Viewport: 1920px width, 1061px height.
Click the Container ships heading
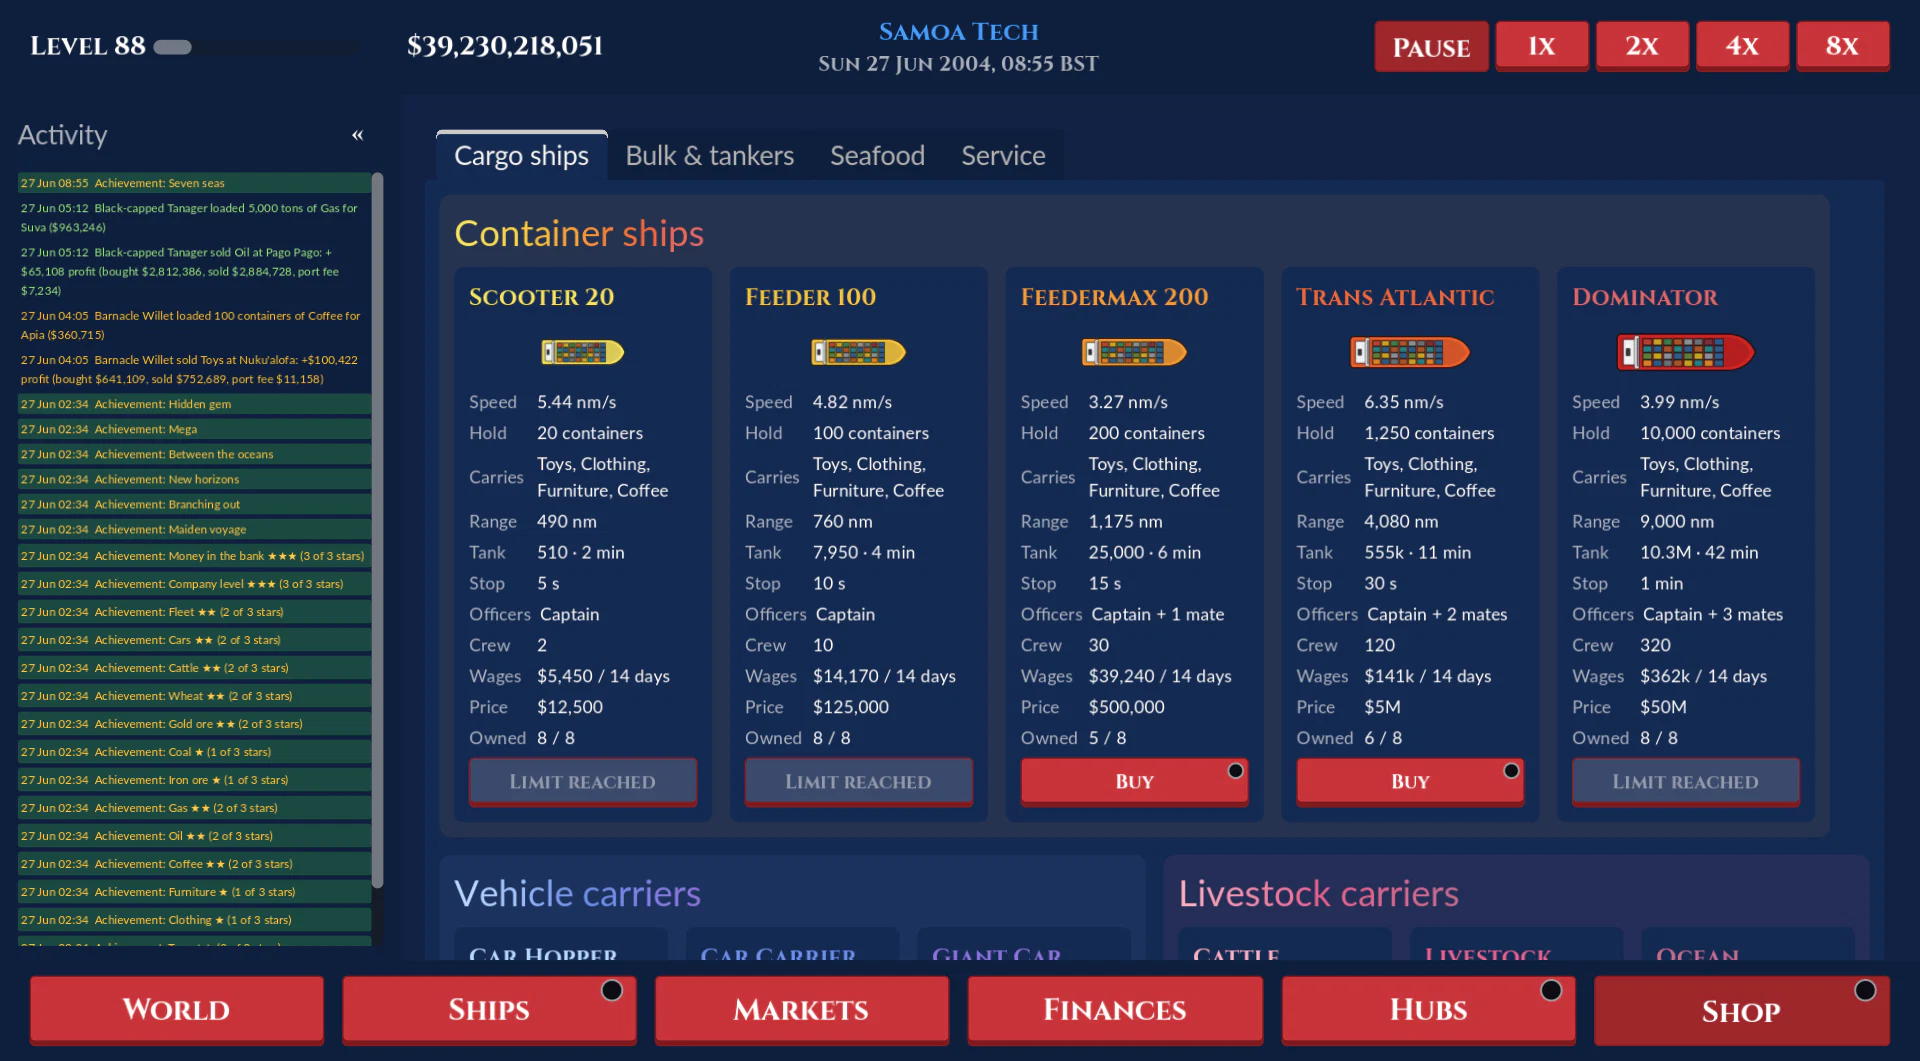click(x=579, y=234)
